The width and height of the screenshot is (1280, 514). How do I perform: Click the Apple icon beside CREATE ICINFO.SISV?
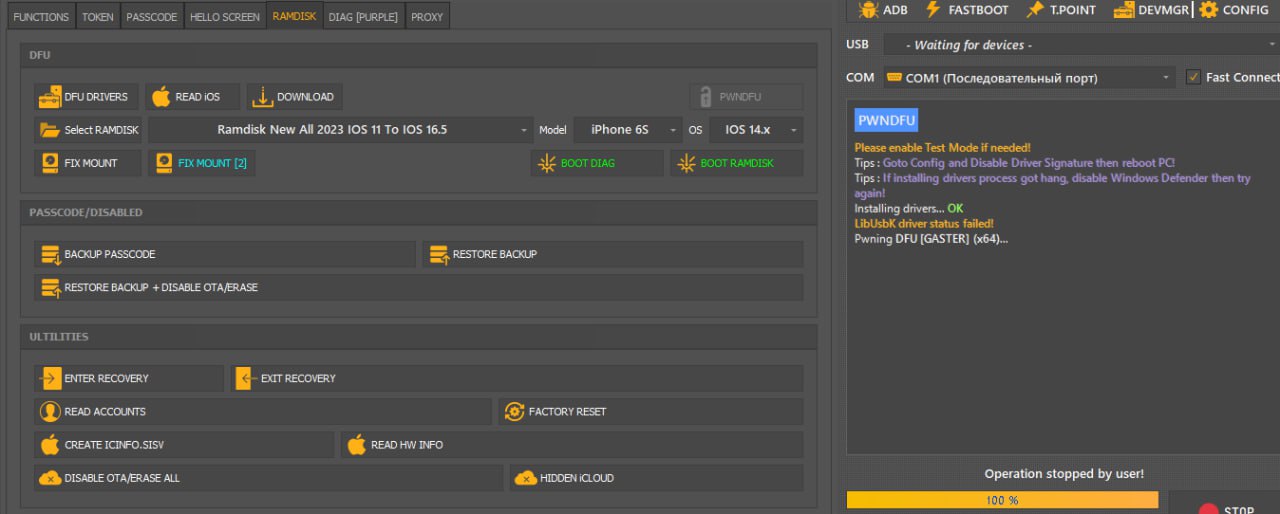pyautogui.click(x=49, y=444)
